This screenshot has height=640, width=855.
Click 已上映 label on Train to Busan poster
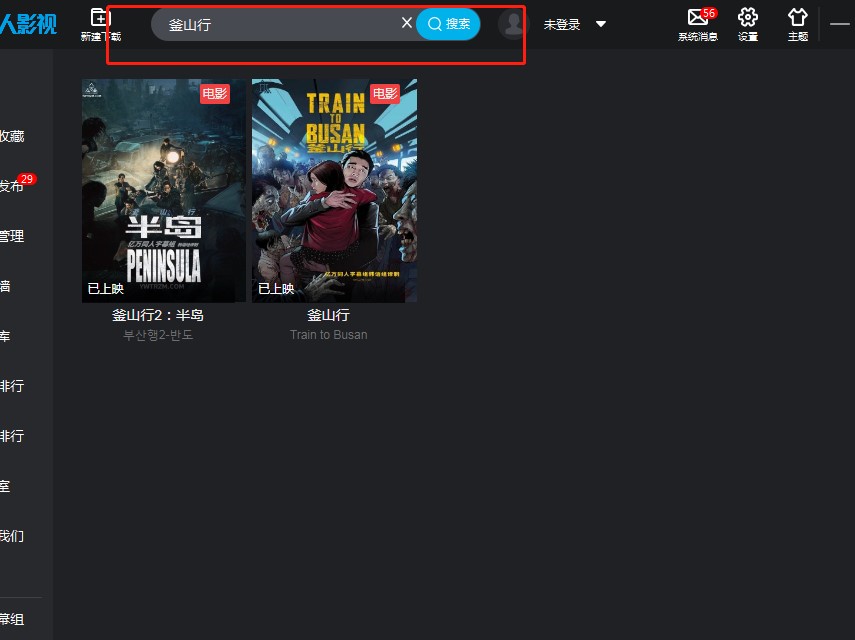click(276, 288)
